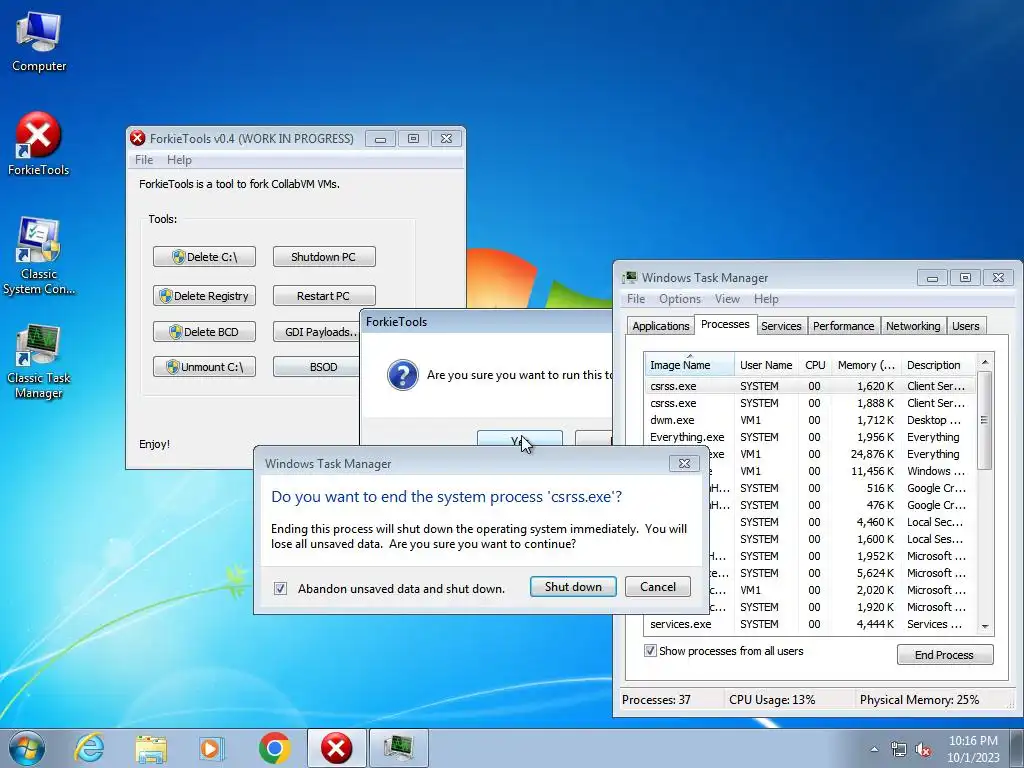The image size is (1024, 768).
Task: Open the Computer desktop icon
Action: point(39,41)
